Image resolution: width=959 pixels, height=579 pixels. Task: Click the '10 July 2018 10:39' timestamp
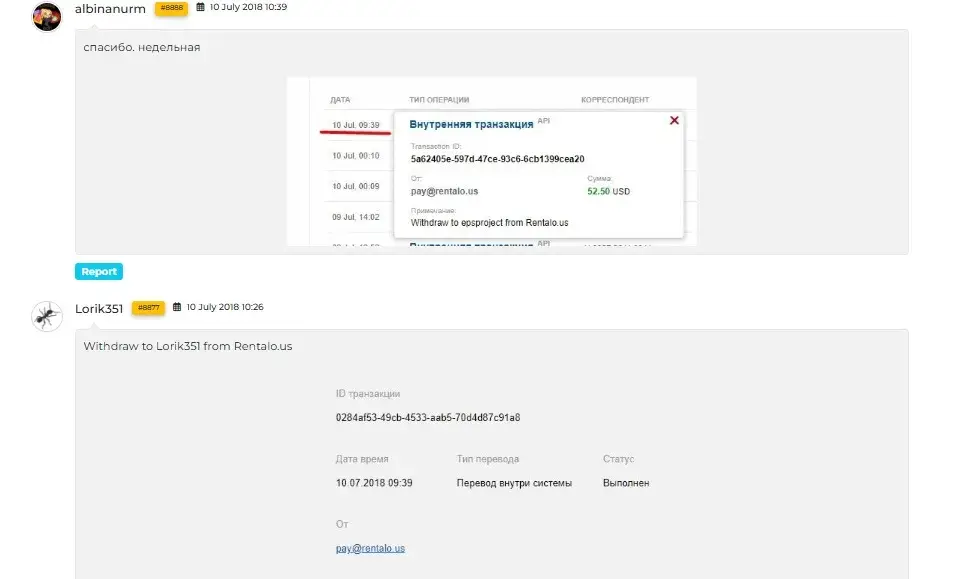click(x=248, y=7)
